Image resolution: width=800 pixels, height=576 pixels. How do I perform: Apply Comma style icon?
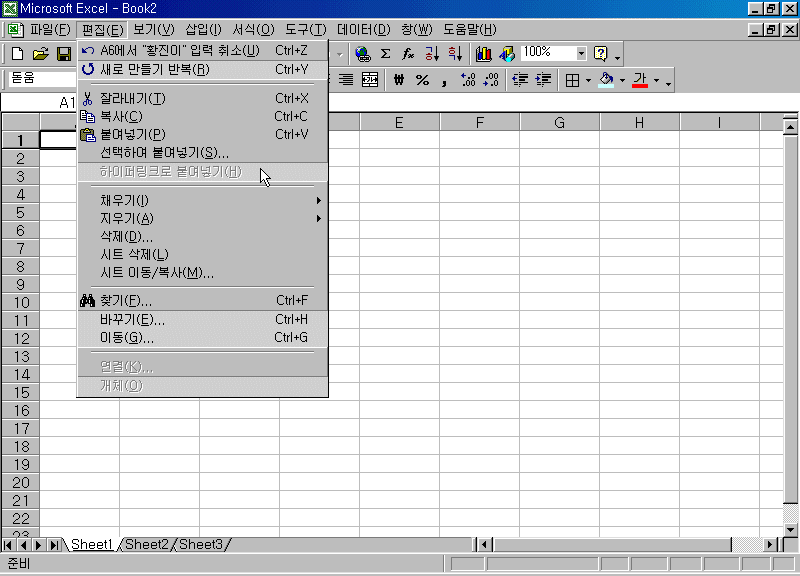444,80
